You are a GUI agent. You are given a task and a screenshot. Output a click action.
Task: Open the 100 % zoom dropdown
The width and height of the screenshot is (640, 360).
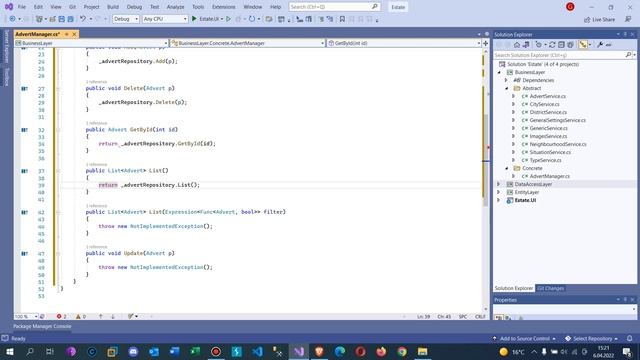(26, 316)
